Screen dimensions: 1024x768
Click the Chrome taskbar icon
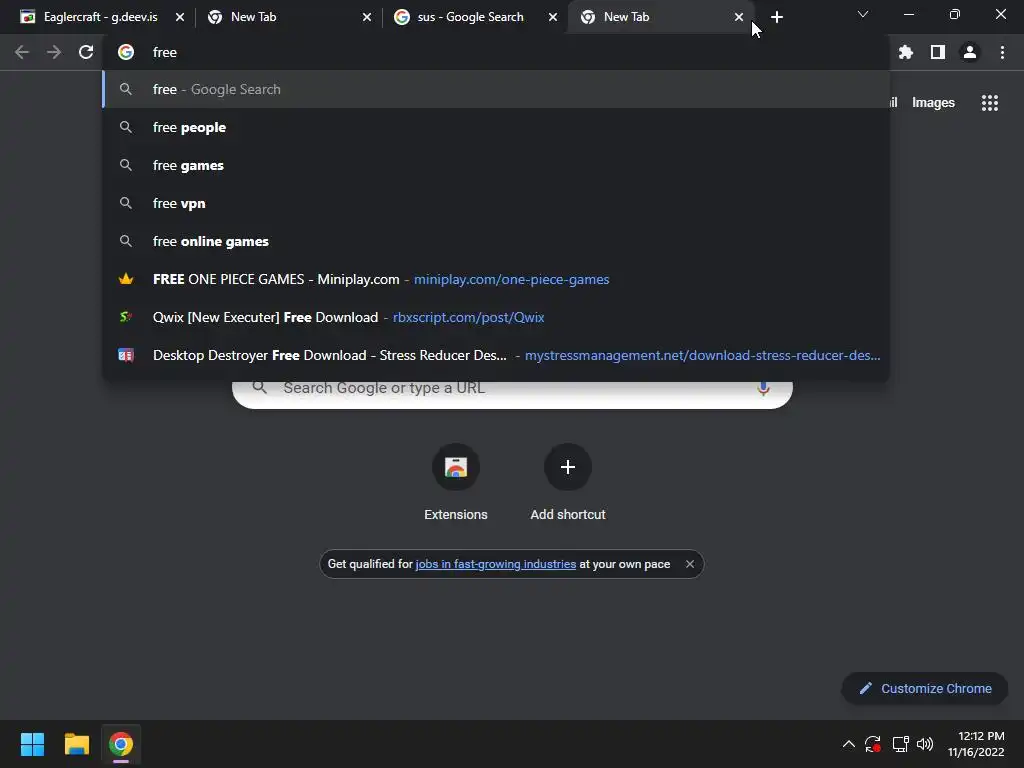click(121, 744)
